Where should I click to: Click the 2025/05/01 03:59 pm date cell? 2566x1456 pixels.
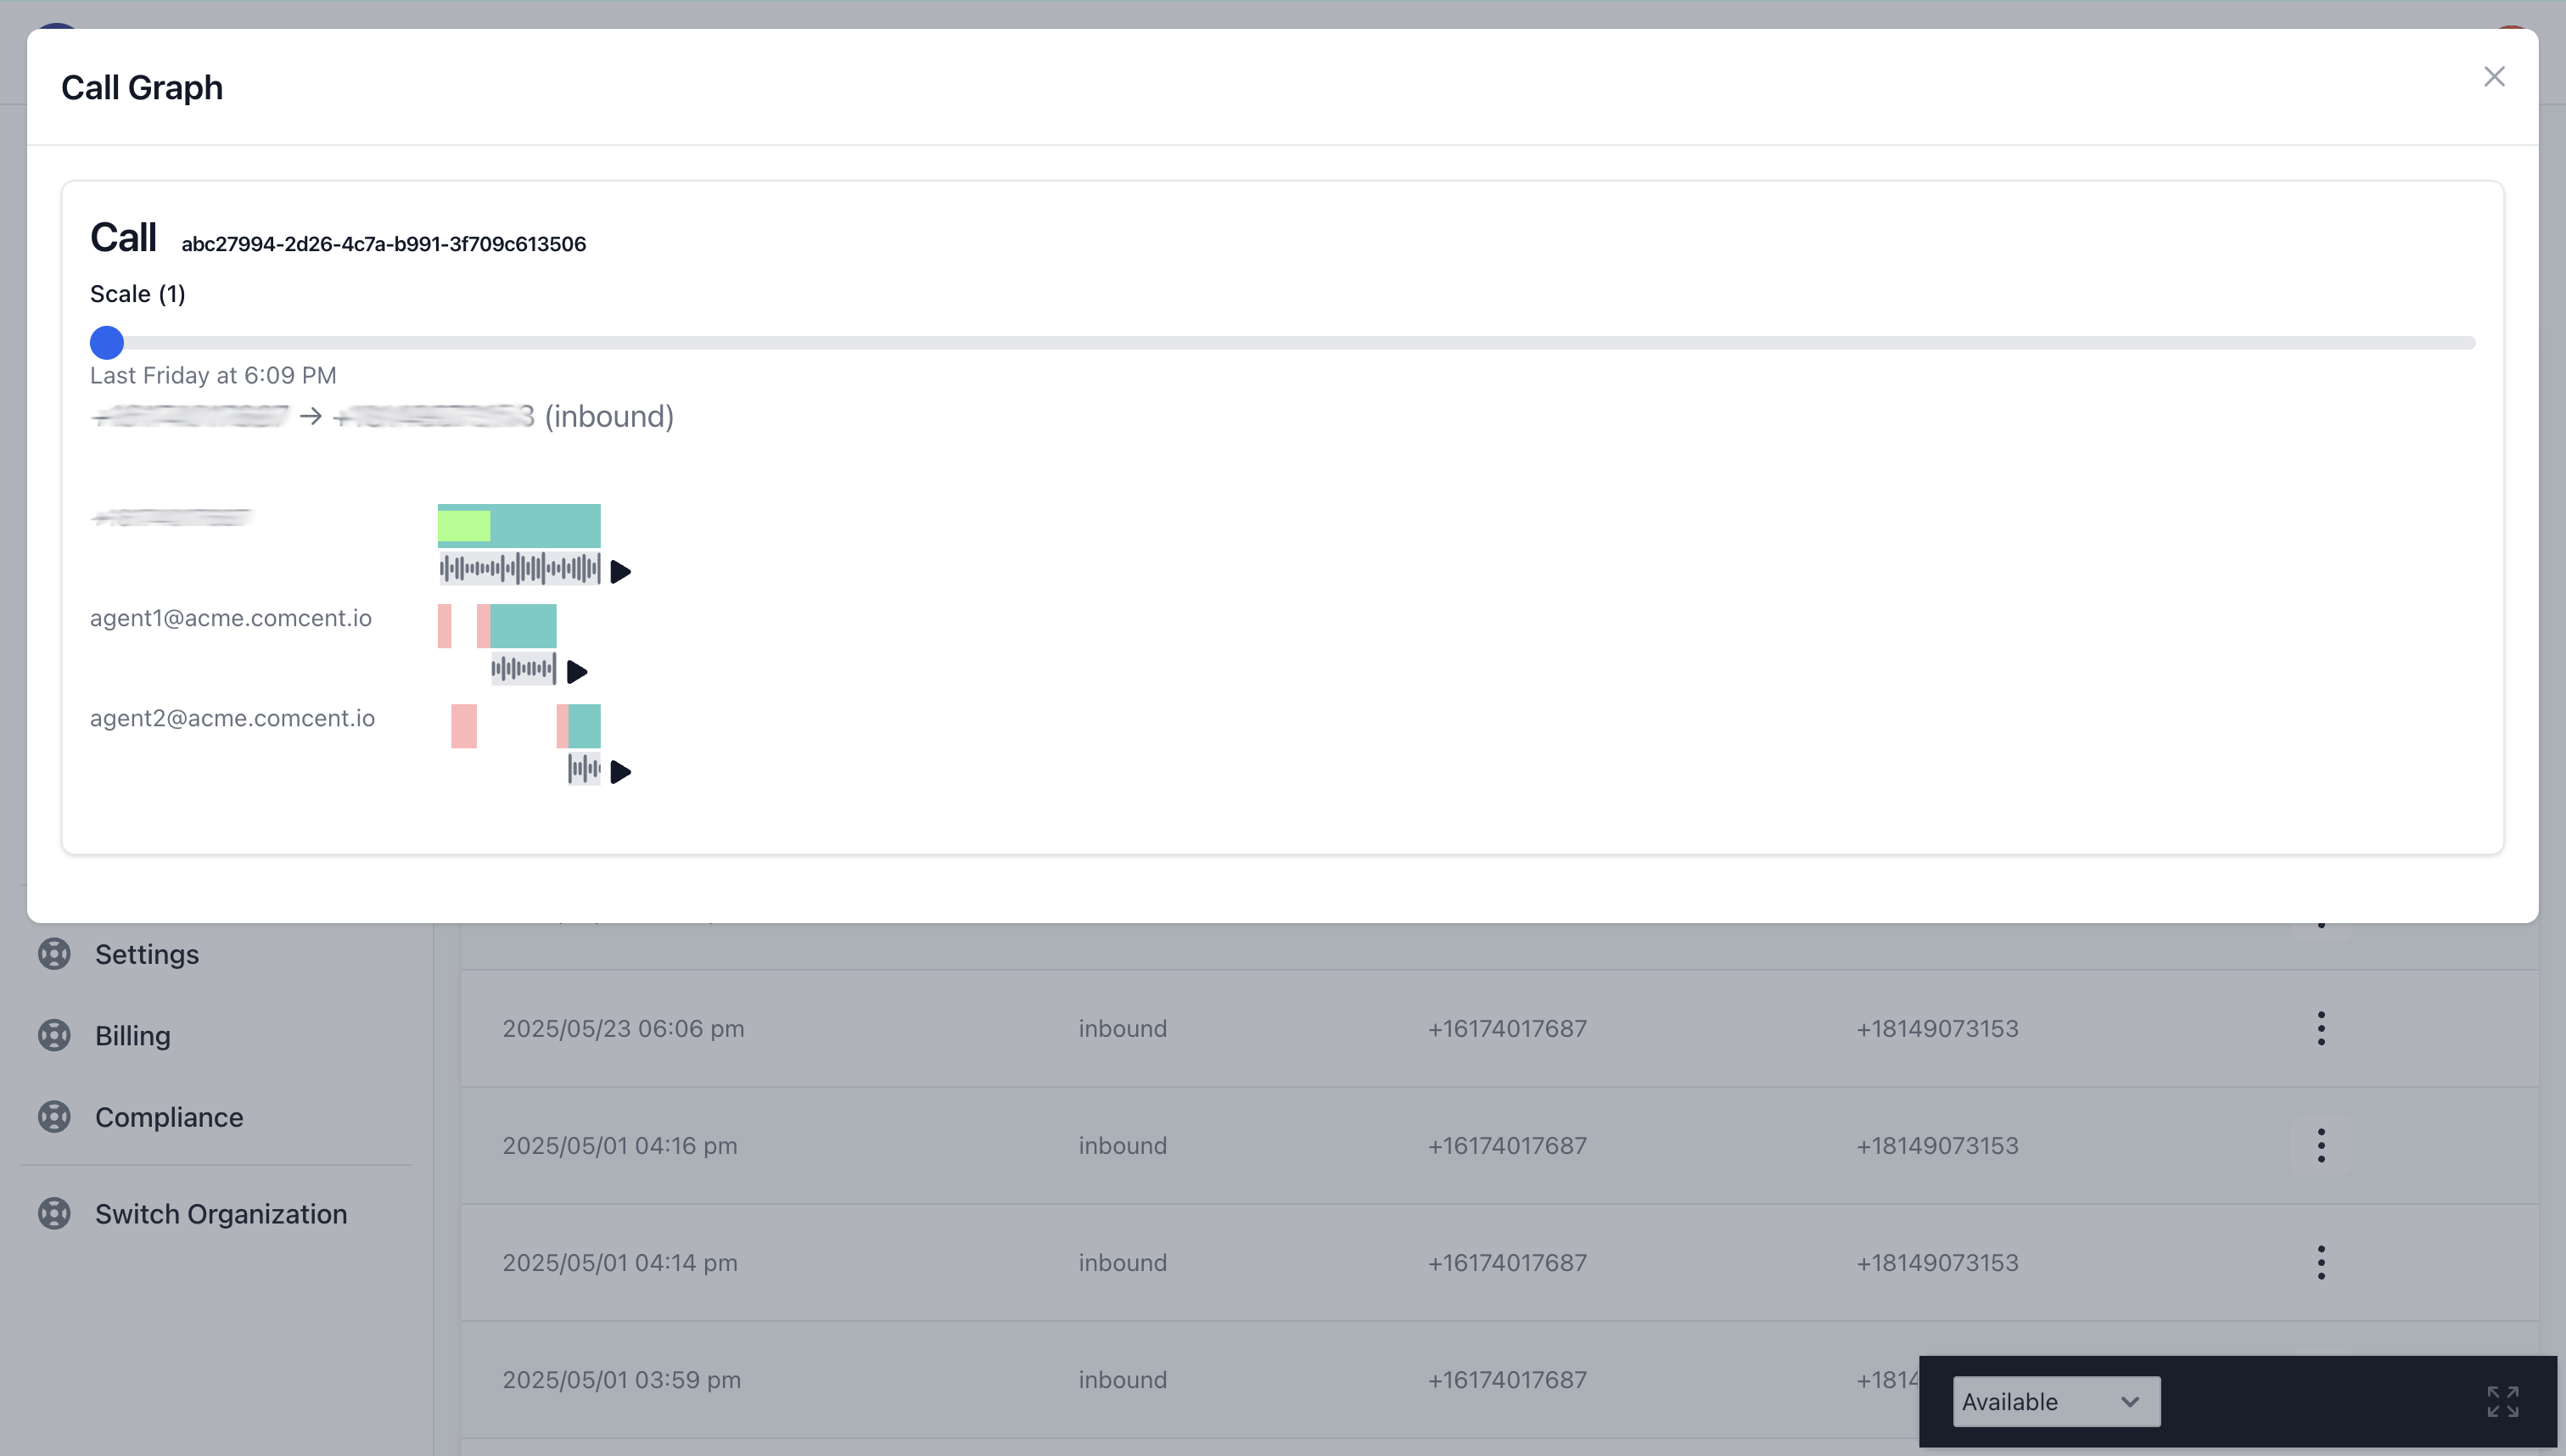click(x=622, y=1380)
